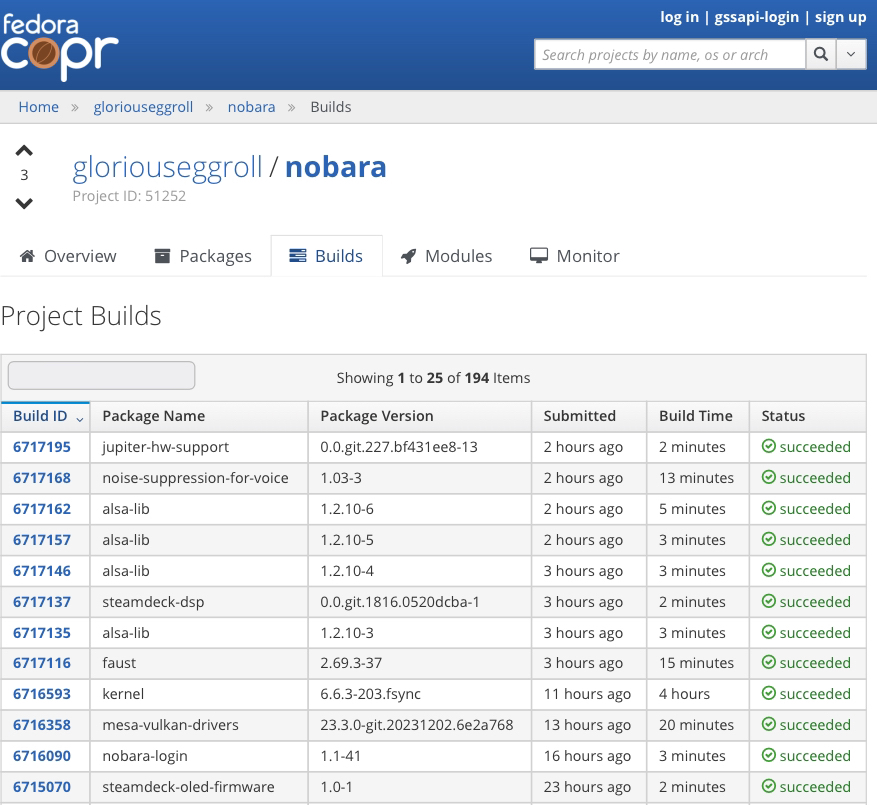This screenshot has width=877, height=805.
Task: Downvote the project with the down chevron
Action: [24, 203]
